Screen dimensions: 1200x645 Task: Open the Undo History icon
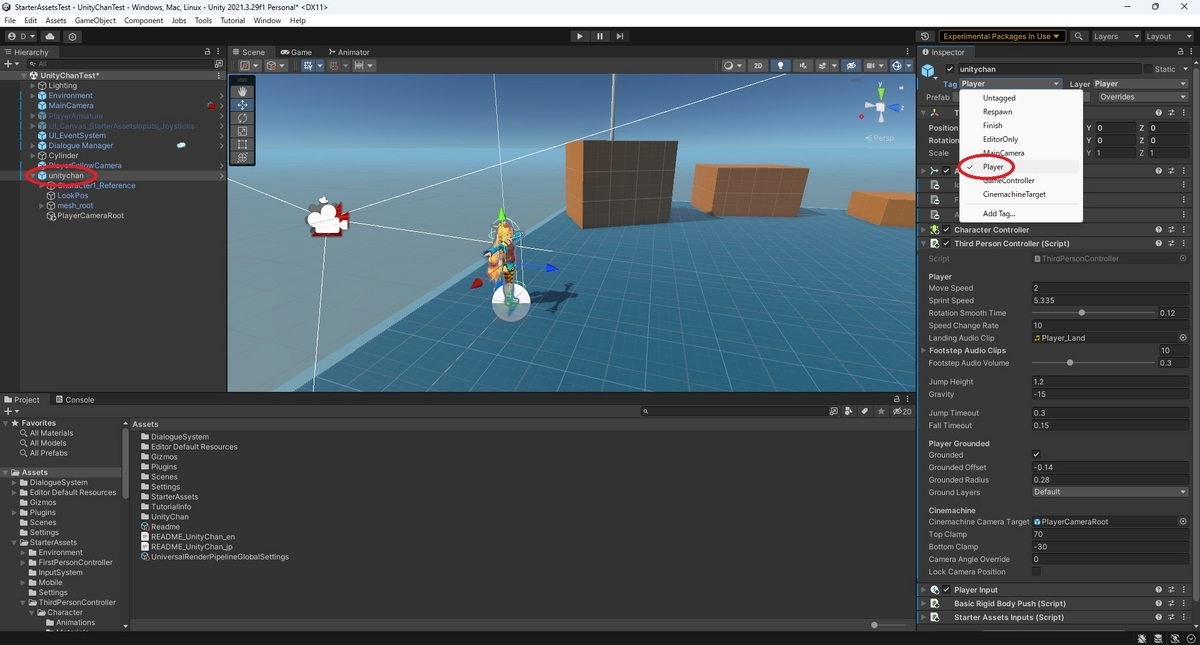[924, 36]
